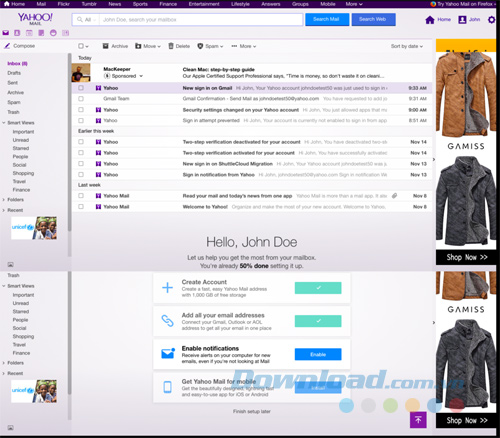Open the select-all dropdown arrow
Viewport: 500px width, 438px height.
[x=87, y=46]
